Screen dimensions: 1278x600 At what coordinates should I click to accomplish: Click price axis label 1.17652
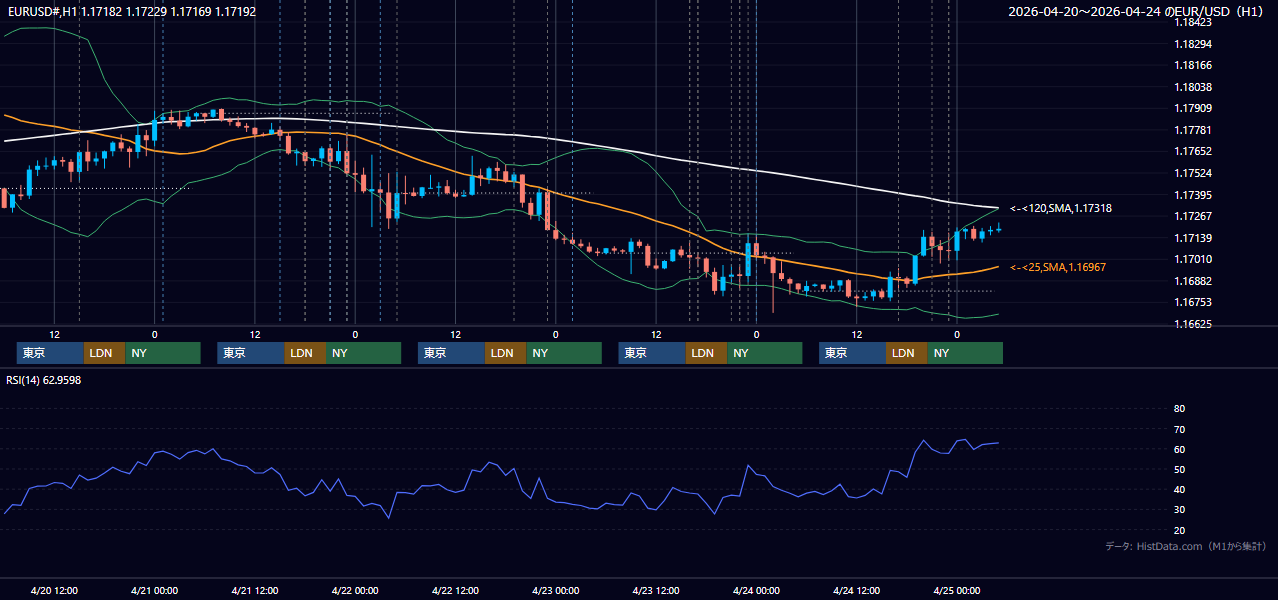click(1194, 151)
